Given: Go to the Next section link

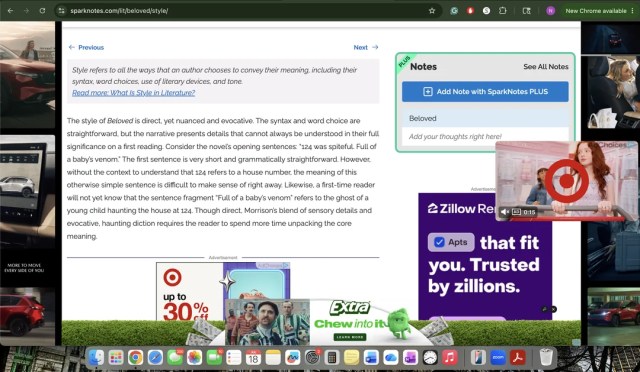Looking at the screenshot, I should (366, 47).
